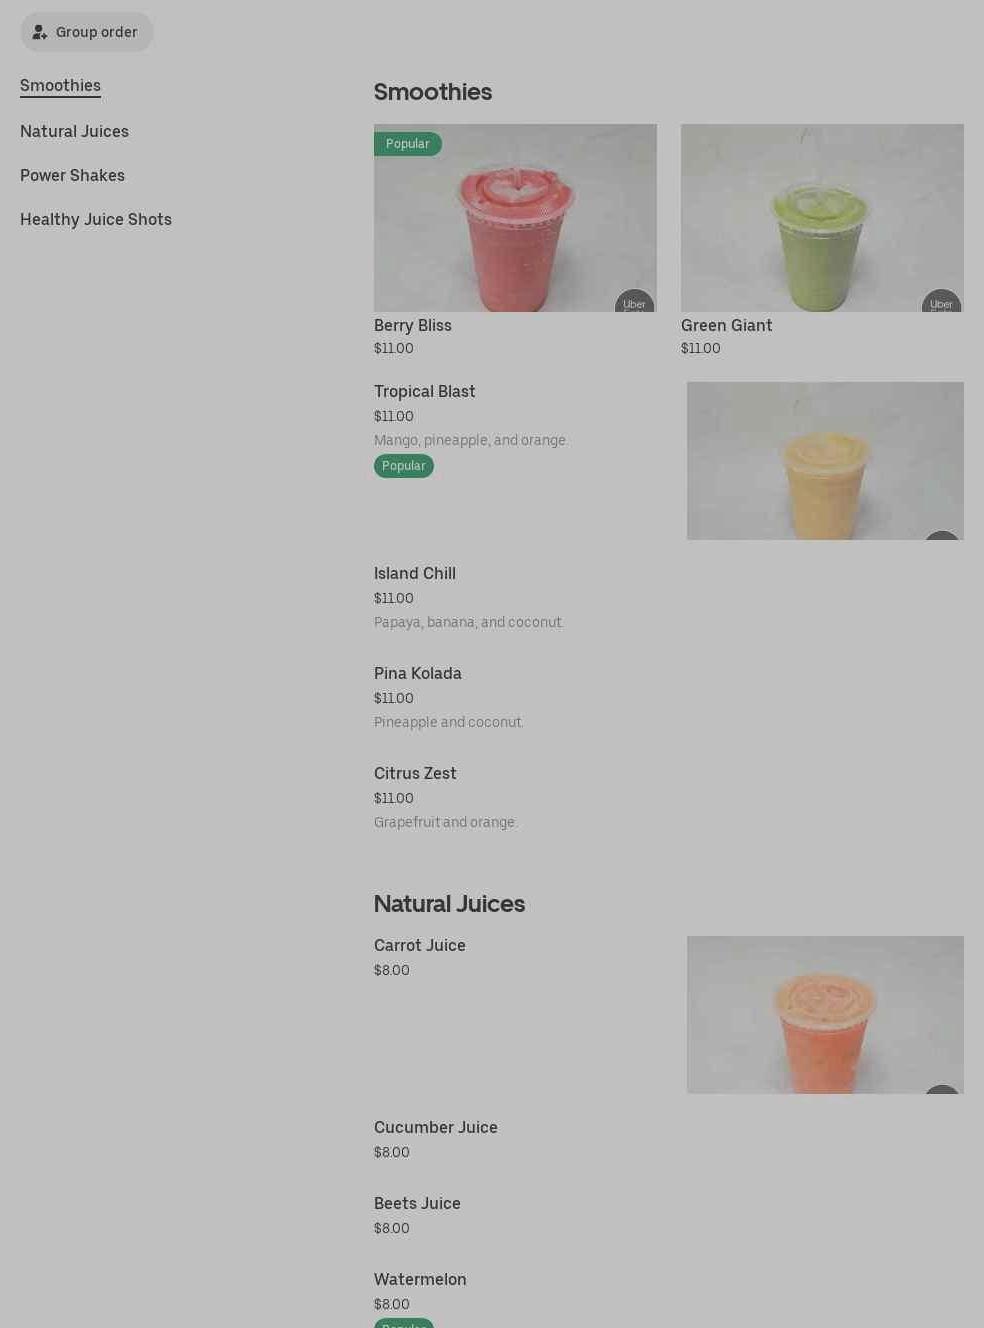View the Carrot Juice item image
984x1328 pixels.
pyautogui.click(x=825, y=1015)
